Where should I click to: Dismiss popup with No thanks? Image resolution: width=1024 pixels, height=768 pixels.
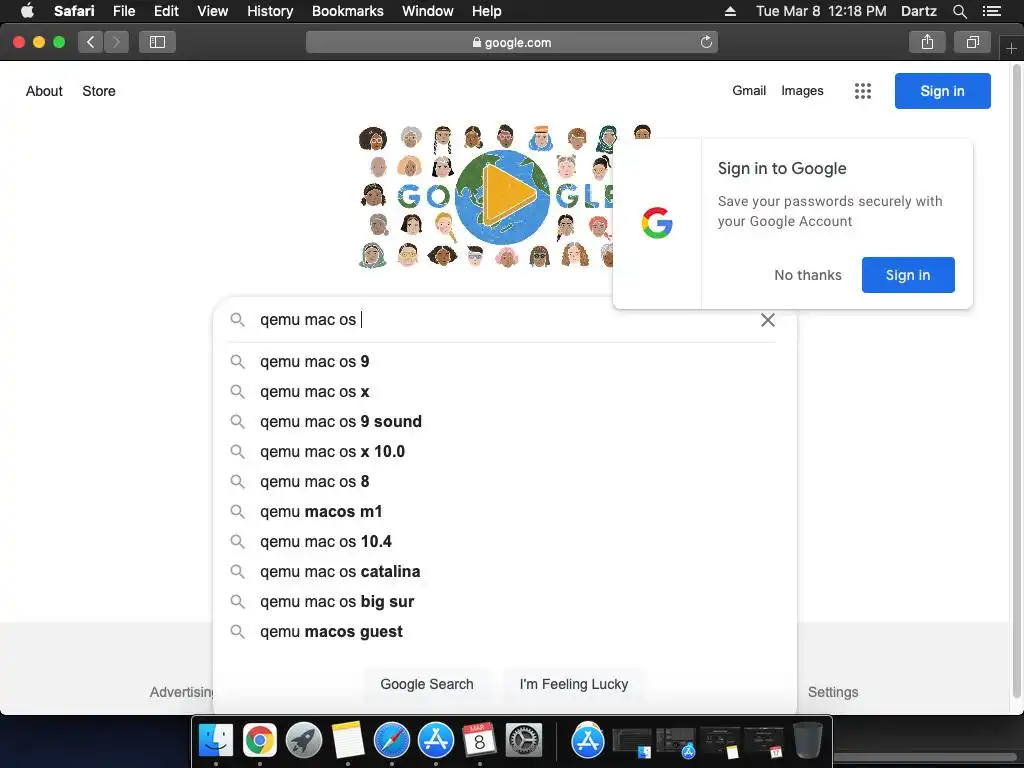tap(808, 275)
